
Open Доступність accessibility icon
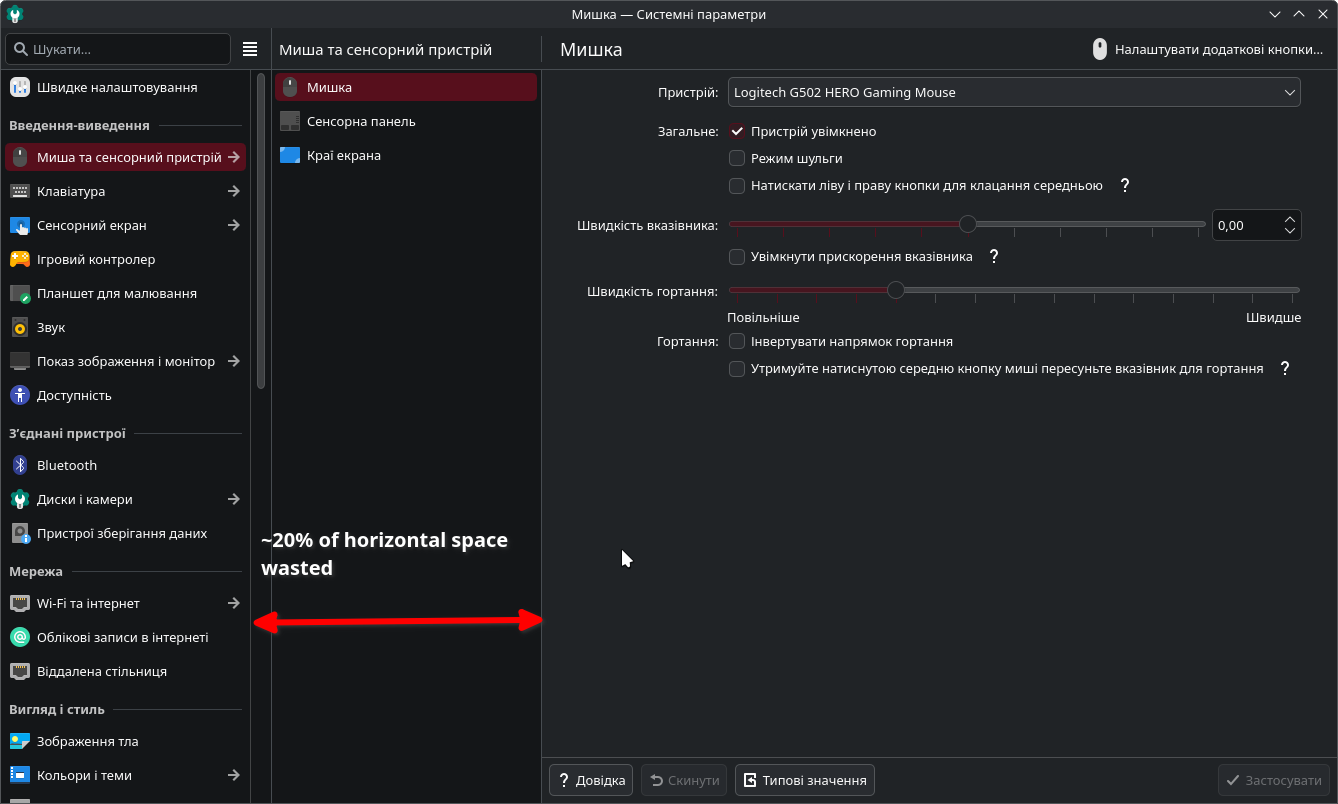point(20,395)
